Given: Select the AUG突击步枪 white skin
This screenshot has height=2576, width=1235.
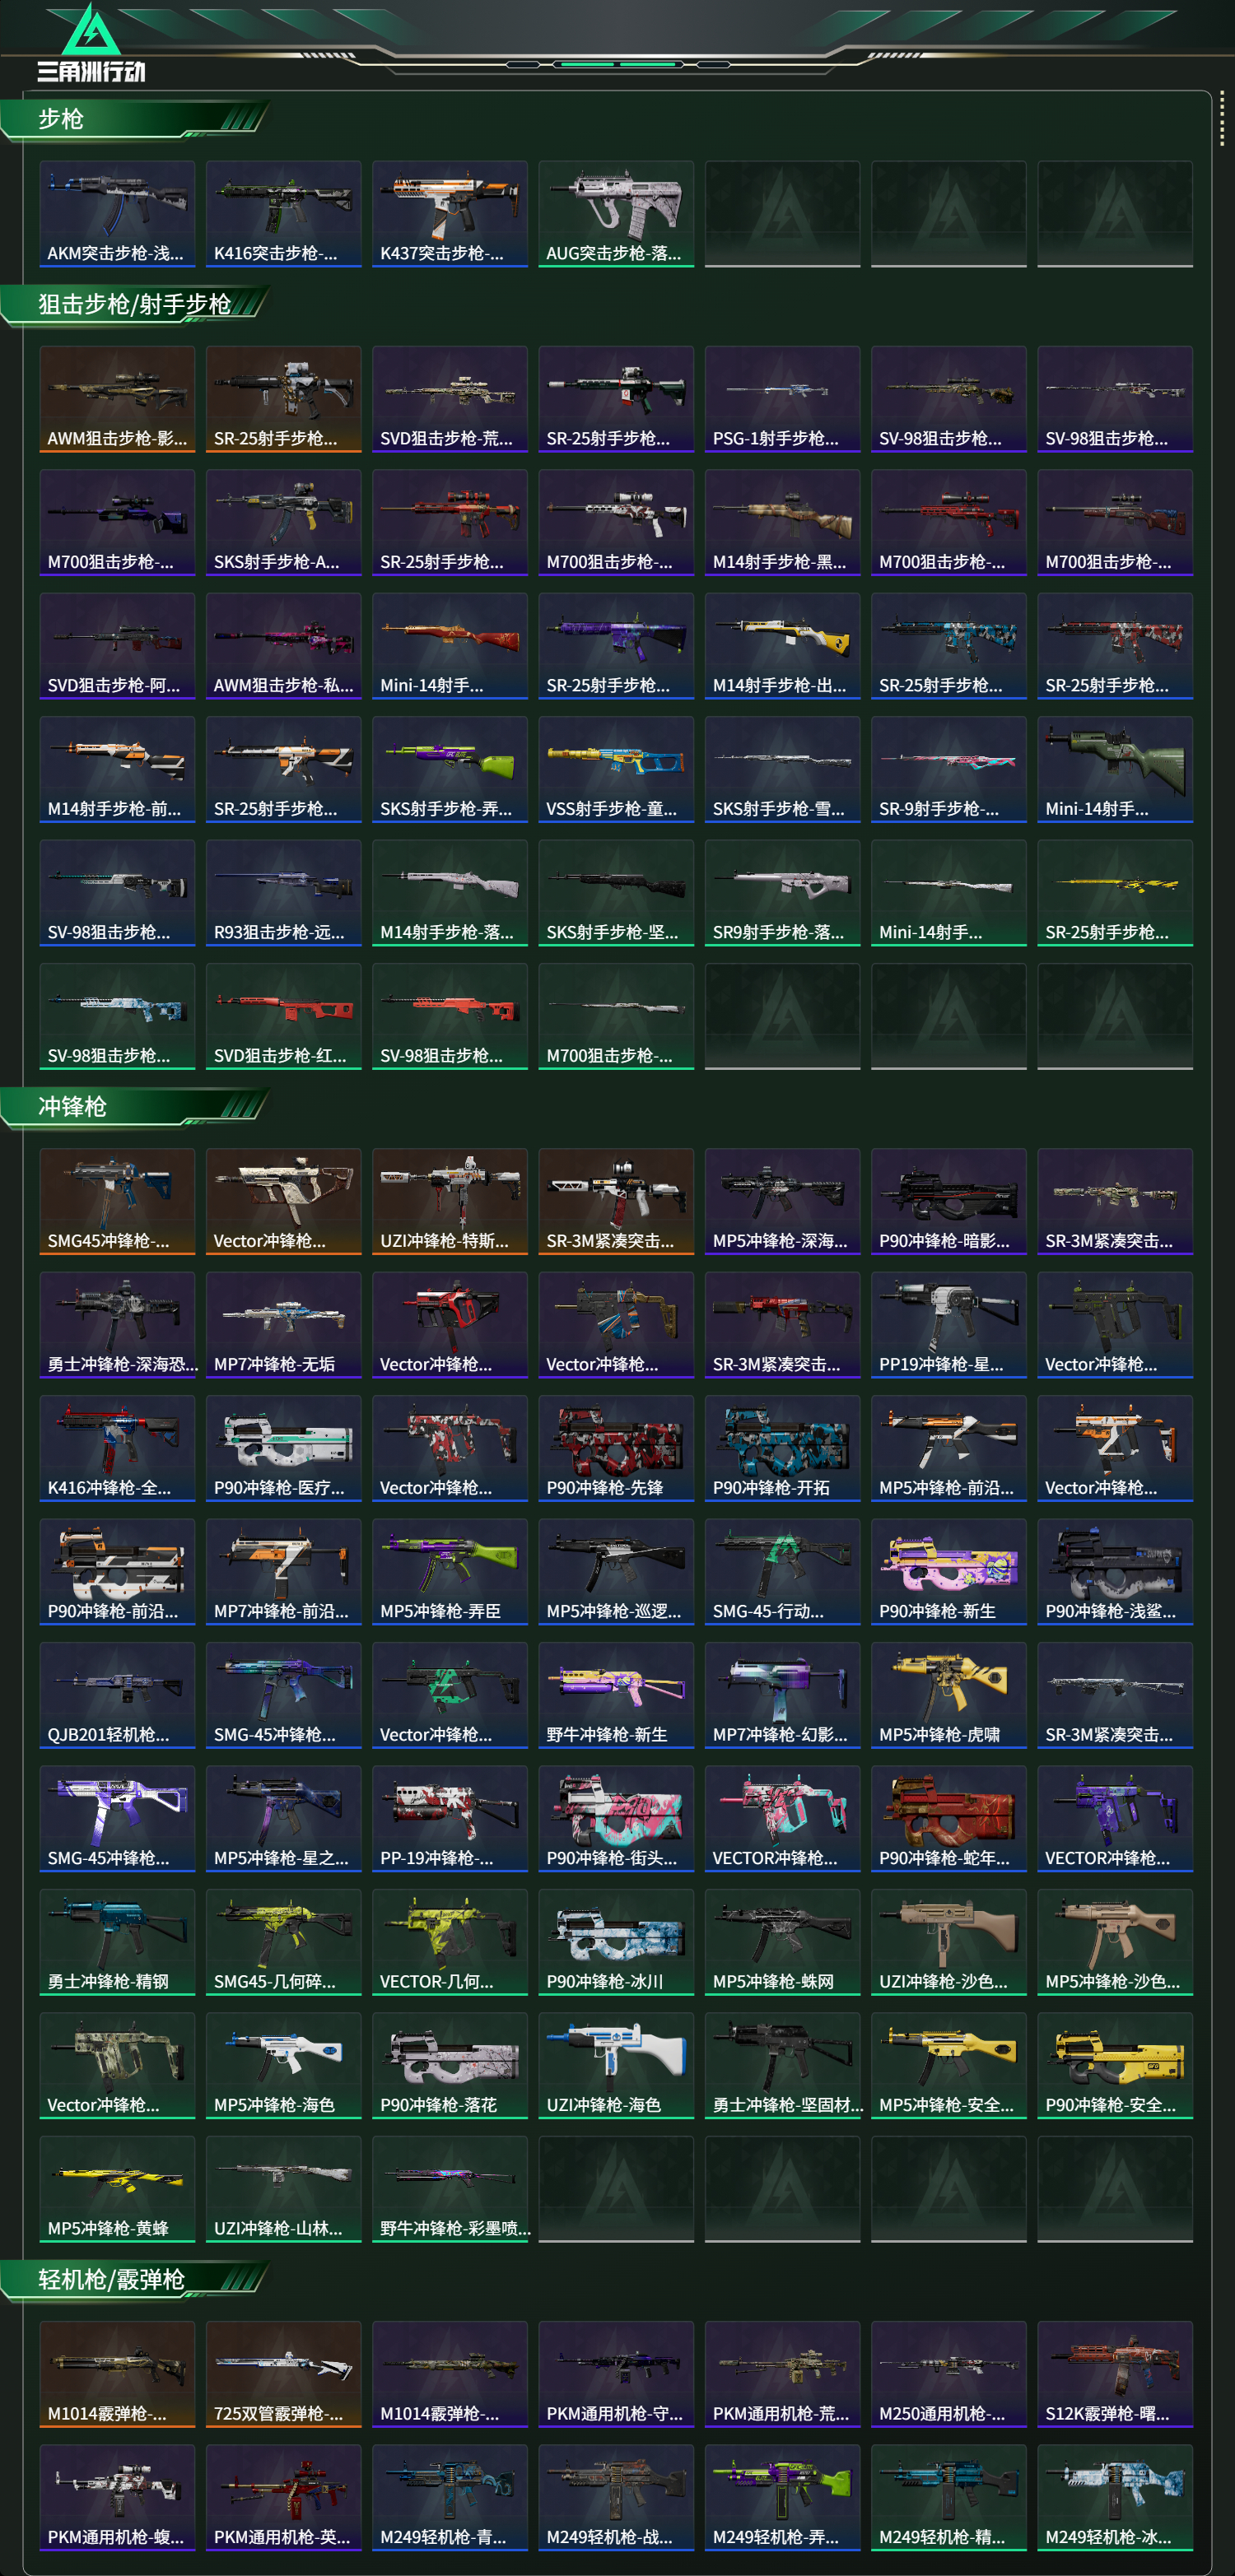Looking at the screenshot, I should [x=616, y=214].
